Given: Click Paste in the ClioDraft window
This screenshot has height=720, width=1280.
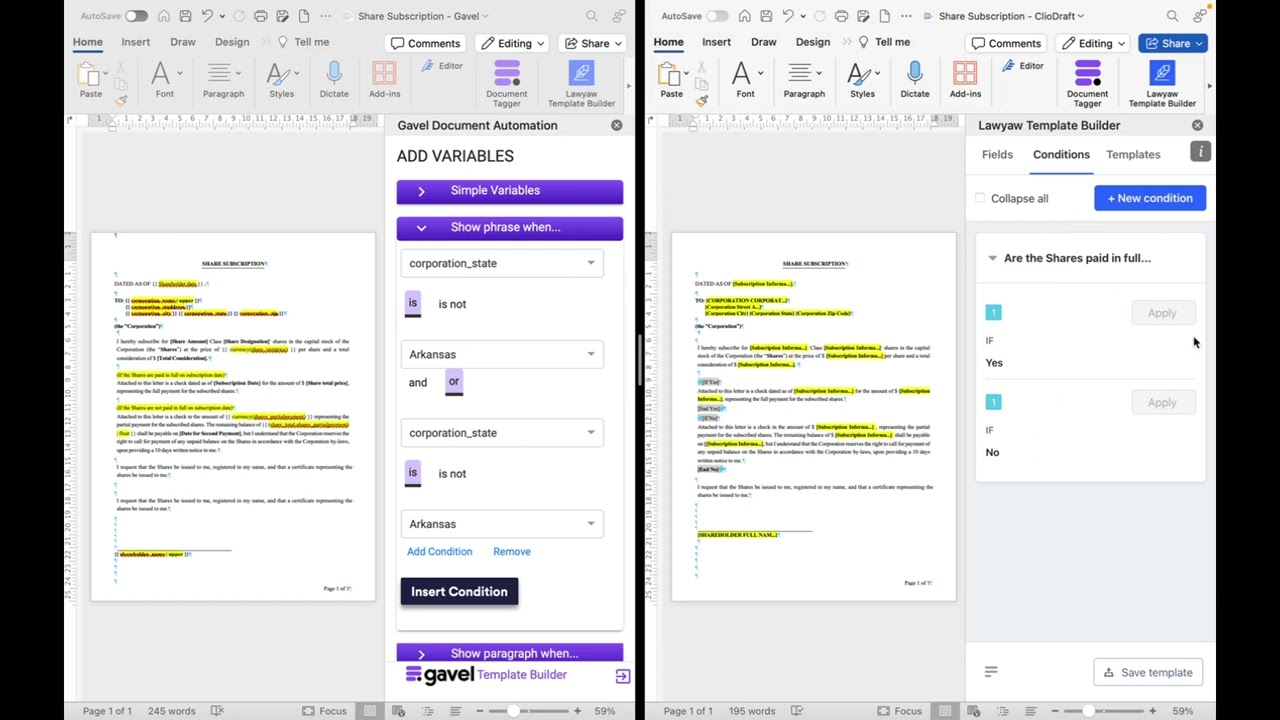Looking at the screenshot, I should click(x=671, y=79).
